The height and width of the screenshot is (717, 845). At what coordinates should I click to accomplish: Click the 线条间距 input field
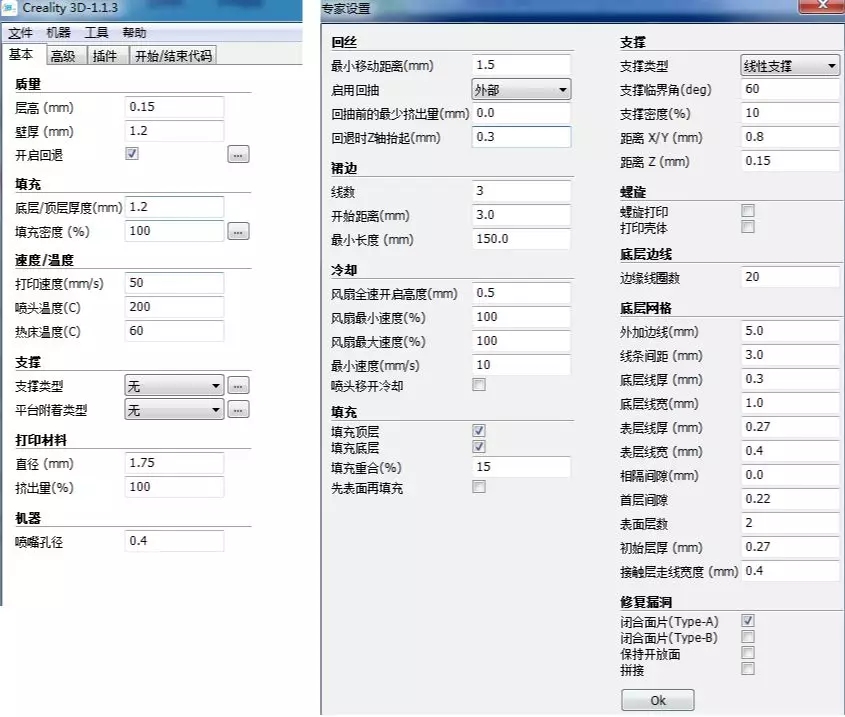[790, 355]
